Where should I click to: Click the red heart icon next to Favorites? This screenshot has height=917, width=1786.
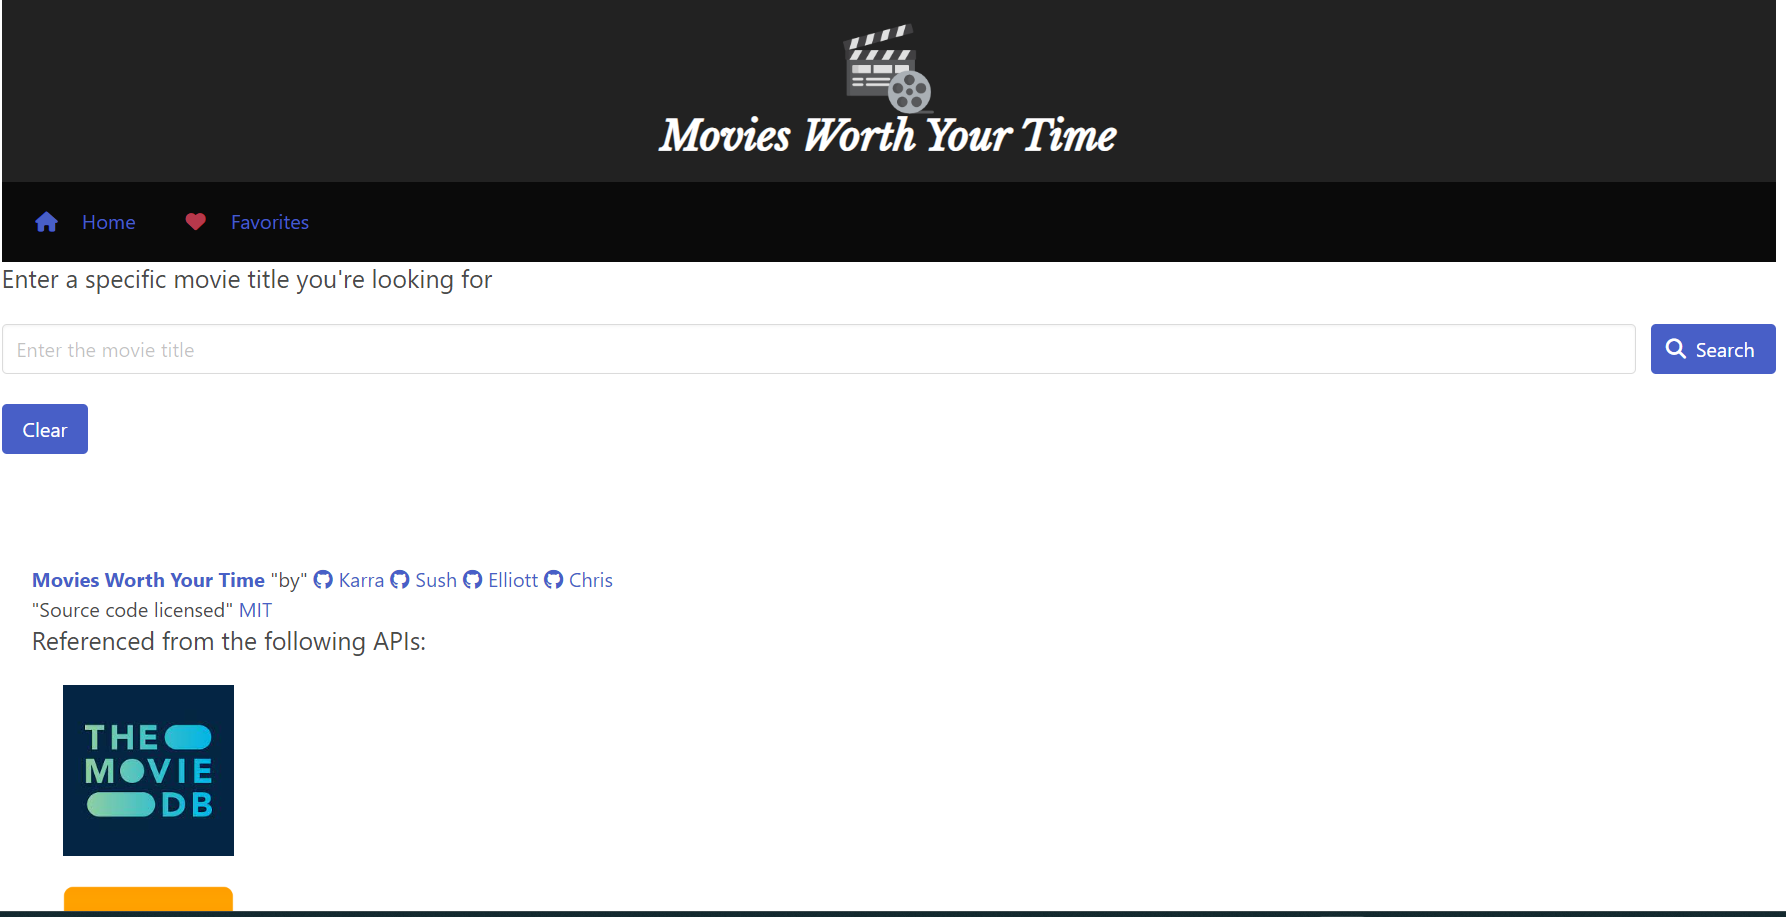(x=195, y=221)
